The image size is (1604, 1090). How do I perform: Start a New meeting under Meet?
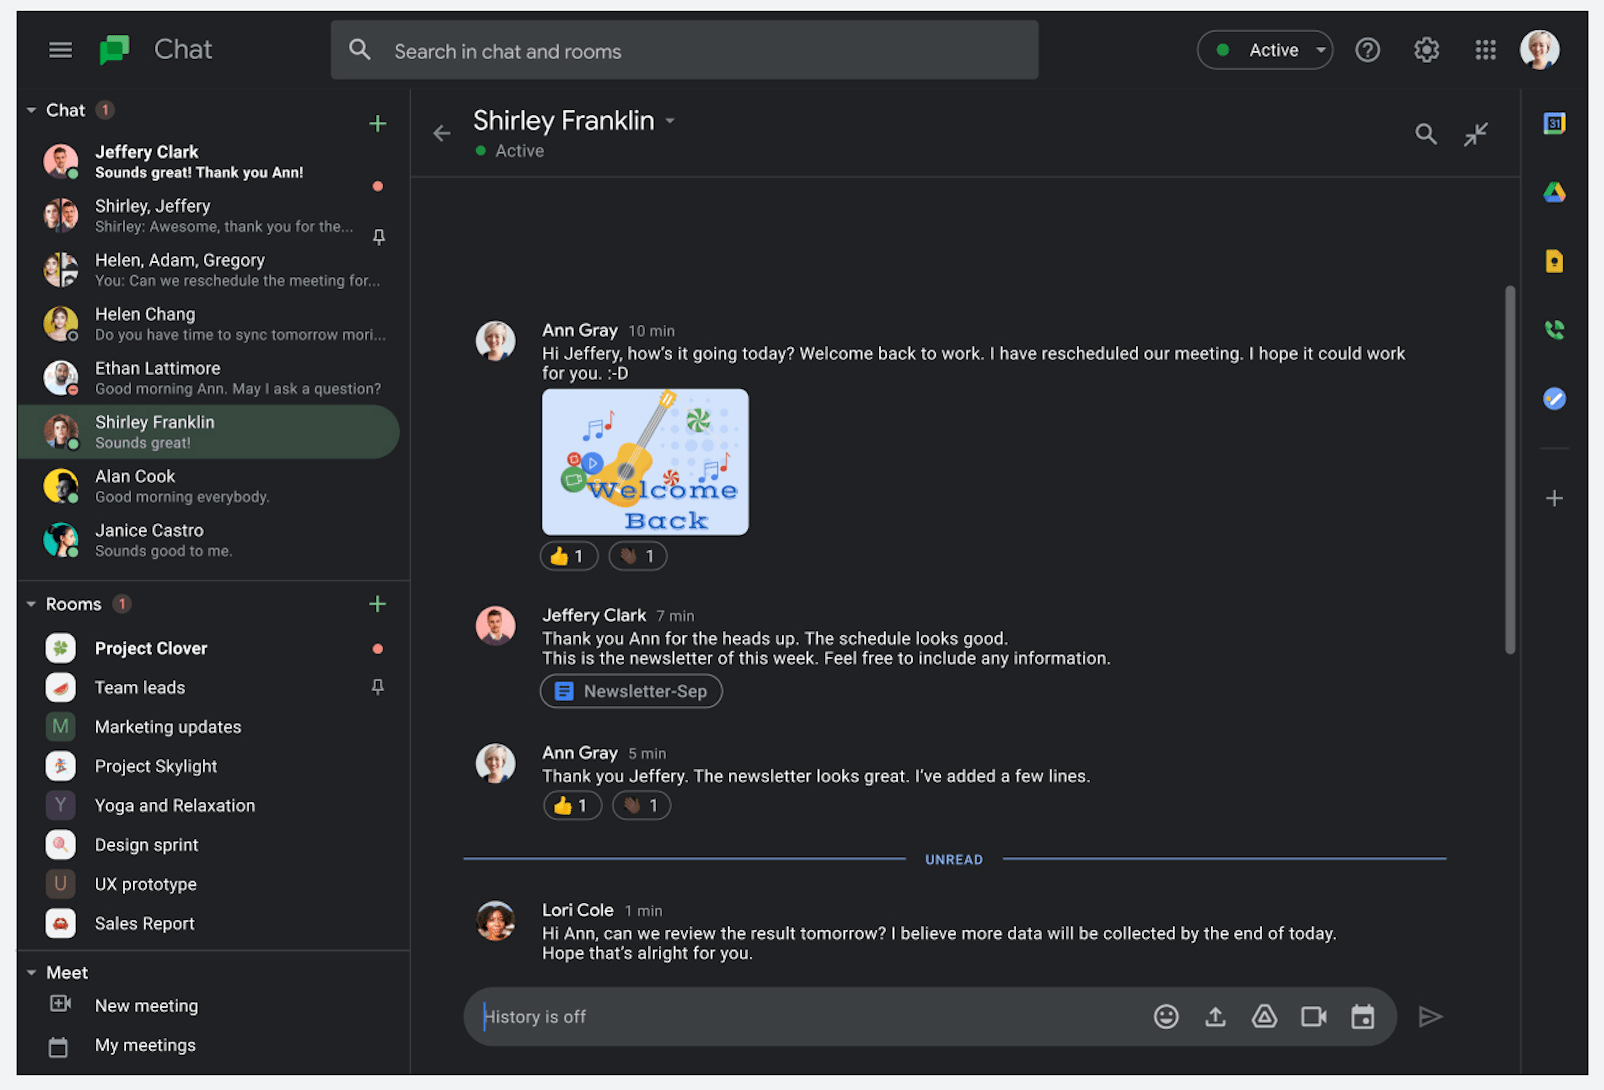click(146, 1005)
